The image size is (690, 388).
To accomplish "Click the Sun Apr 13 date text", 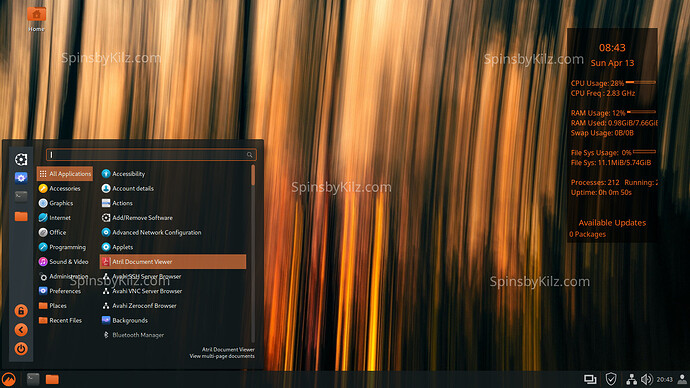I will tap(612, 63).
